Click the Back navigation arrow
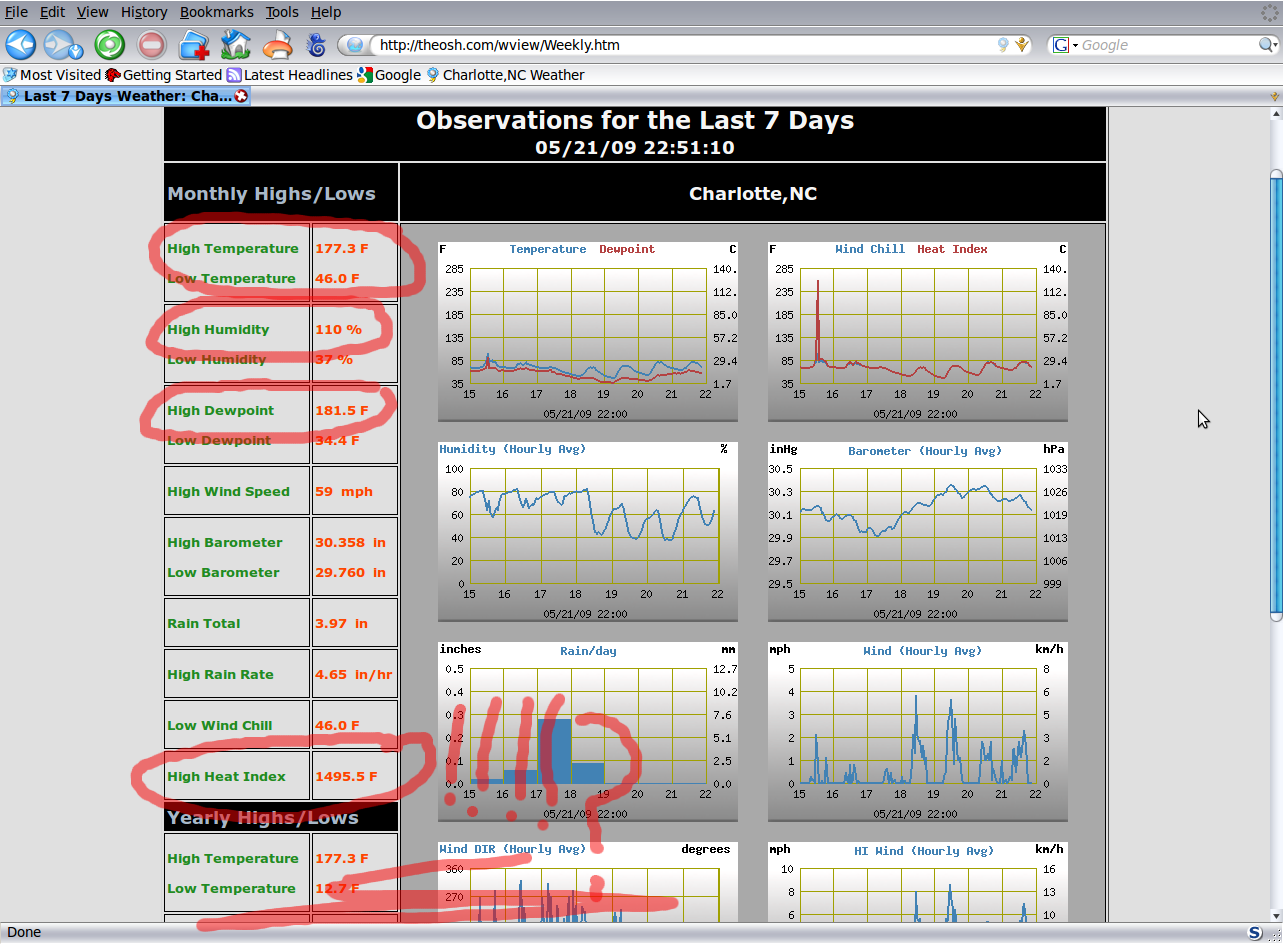The width and height of the screenshot is (1283, 944). click(x=21, y=45)
